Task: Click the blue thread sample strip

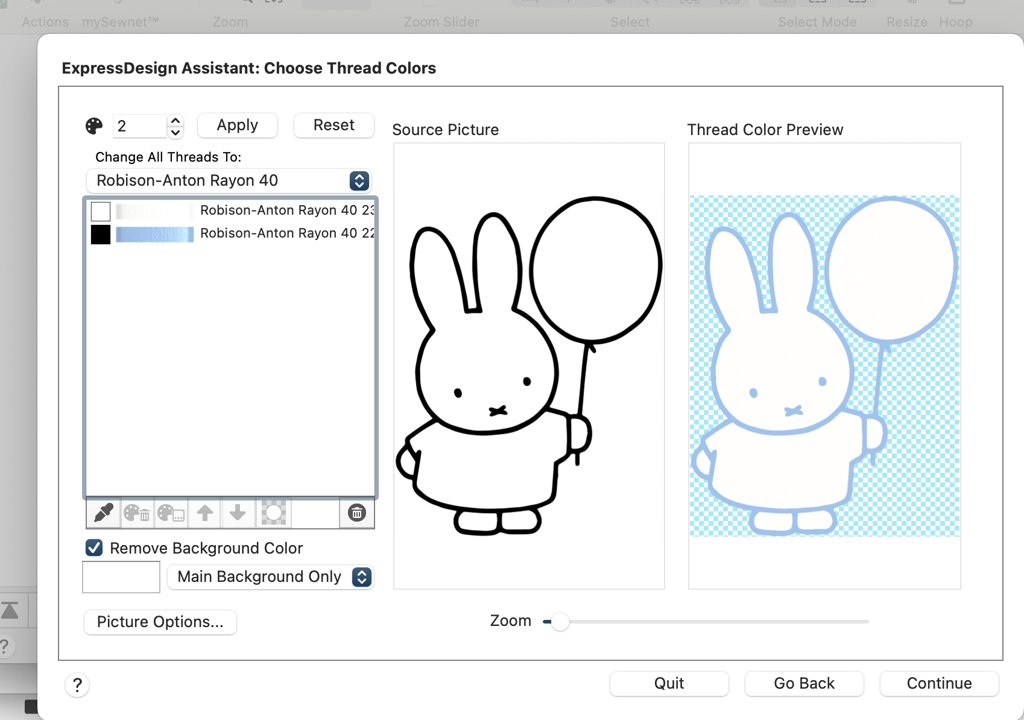Action: 155,234
